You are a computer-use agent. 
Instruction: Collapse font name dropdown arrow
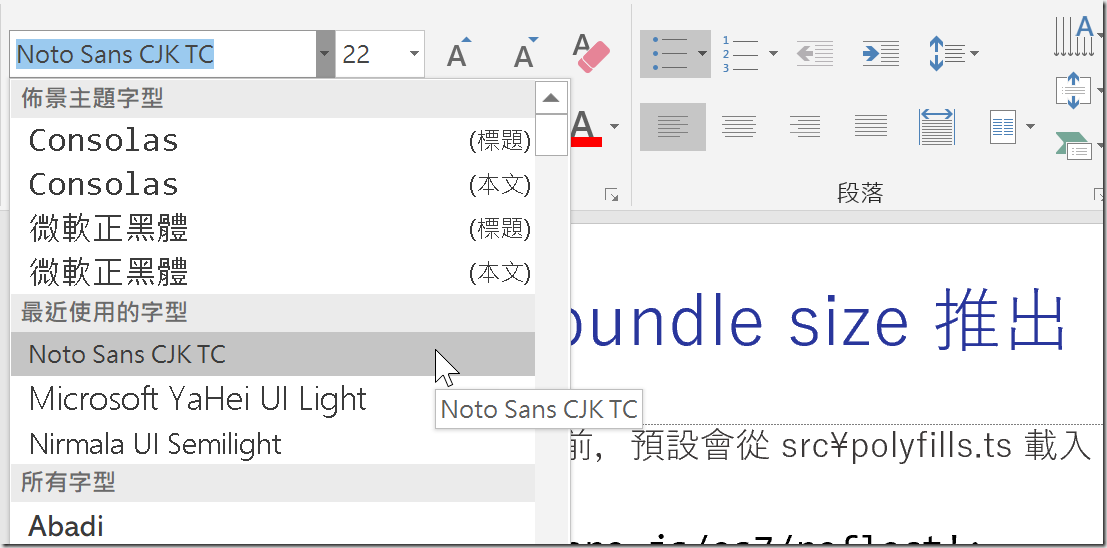(x=325, y=54)
